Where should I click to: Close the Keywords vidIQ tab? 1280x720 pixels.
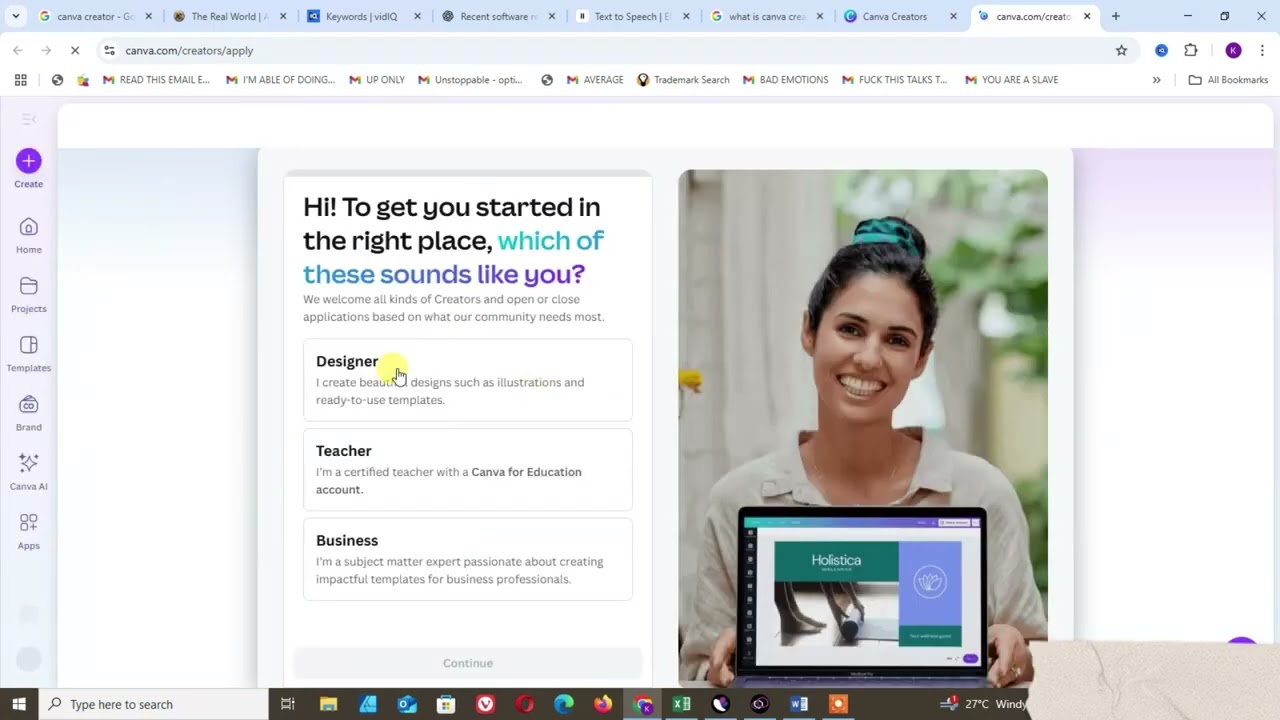pos(417,16)
